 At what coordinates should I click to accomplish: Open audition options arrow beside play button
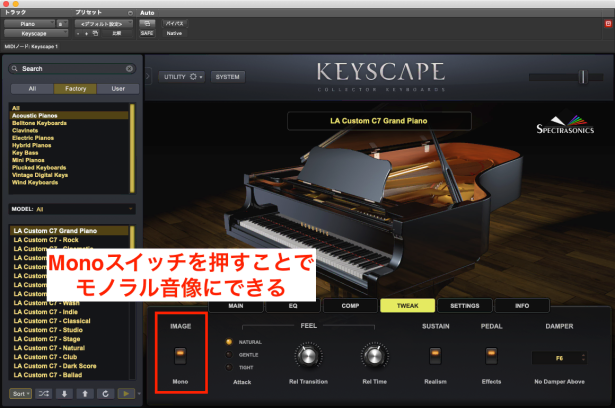click(x=139, y=393)
